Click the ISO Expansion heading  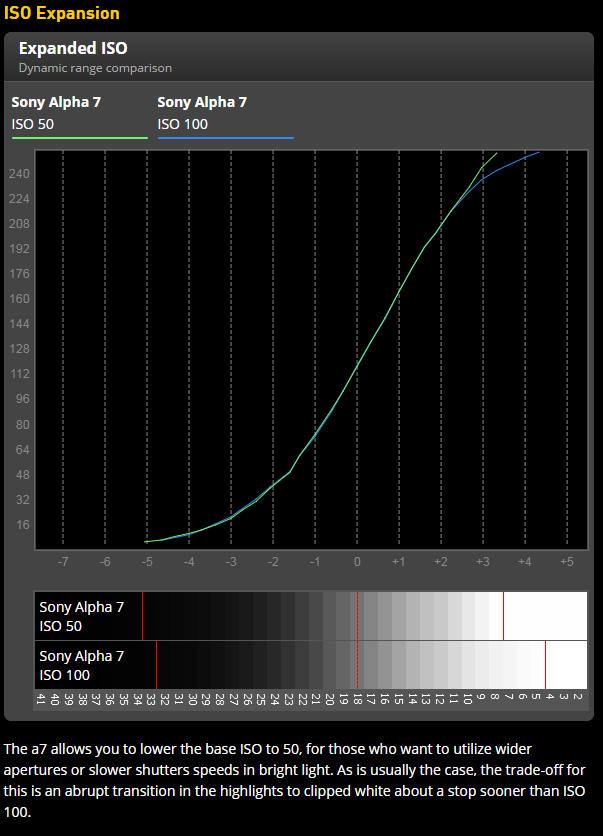[62, 13]
